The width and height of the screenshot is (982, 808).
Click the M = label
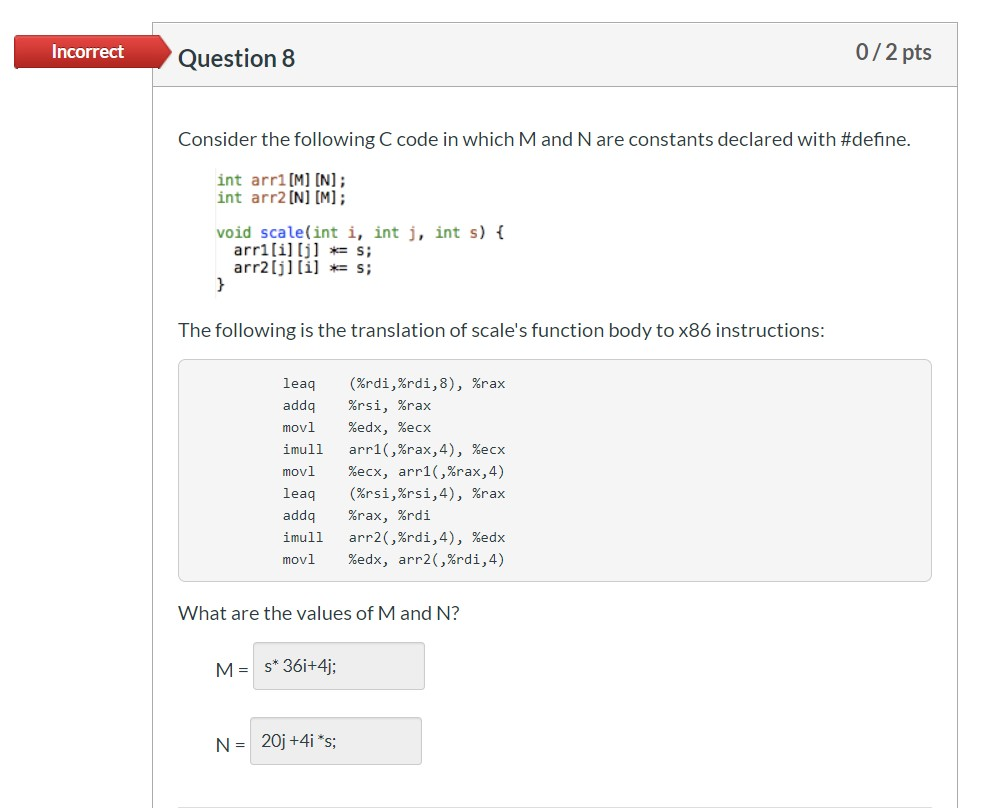point(232,669)
